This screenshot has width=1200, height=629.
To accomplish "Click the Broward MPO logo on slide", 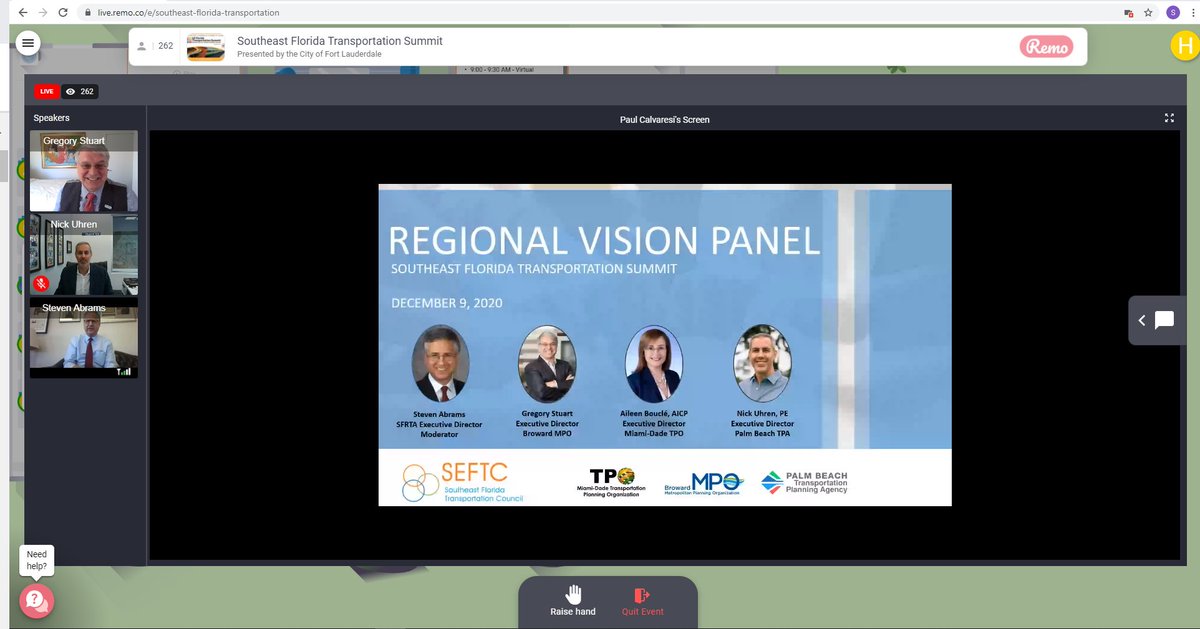I will point(703,484).
